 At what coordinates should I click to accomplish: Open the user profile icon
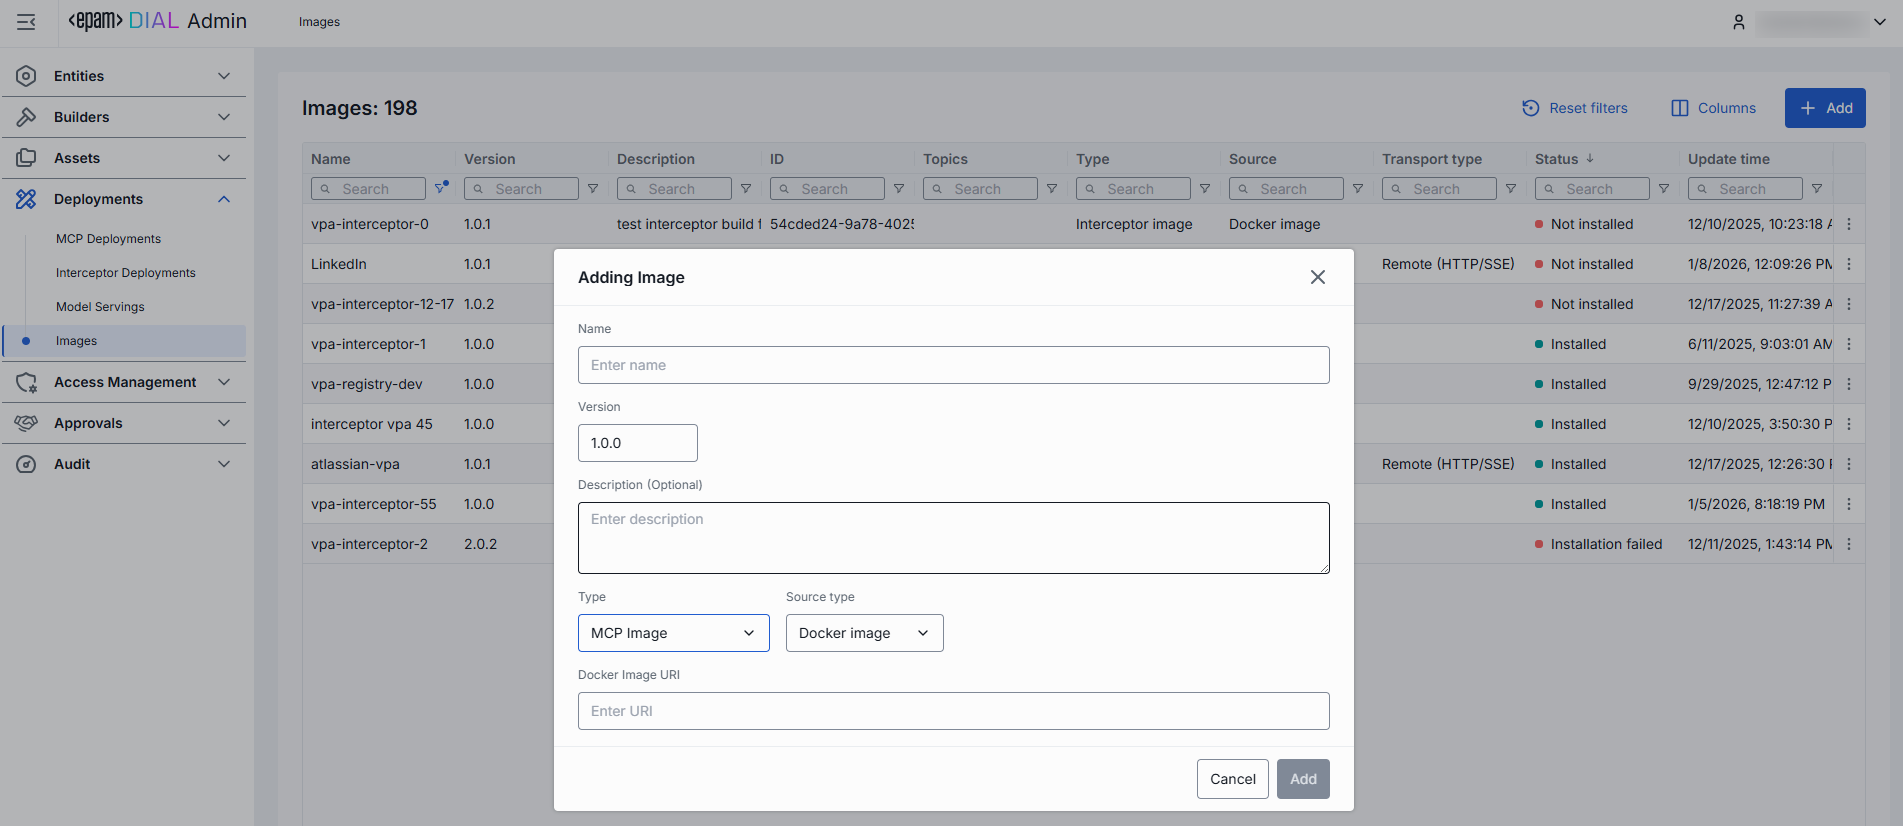1738,22
